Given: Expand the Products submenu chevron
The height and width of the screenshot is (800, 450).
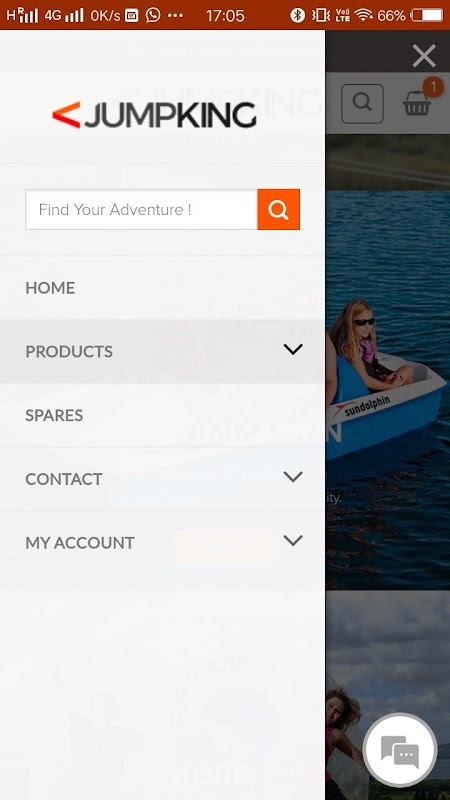Looking at the screenshot, I should (293, 349).
